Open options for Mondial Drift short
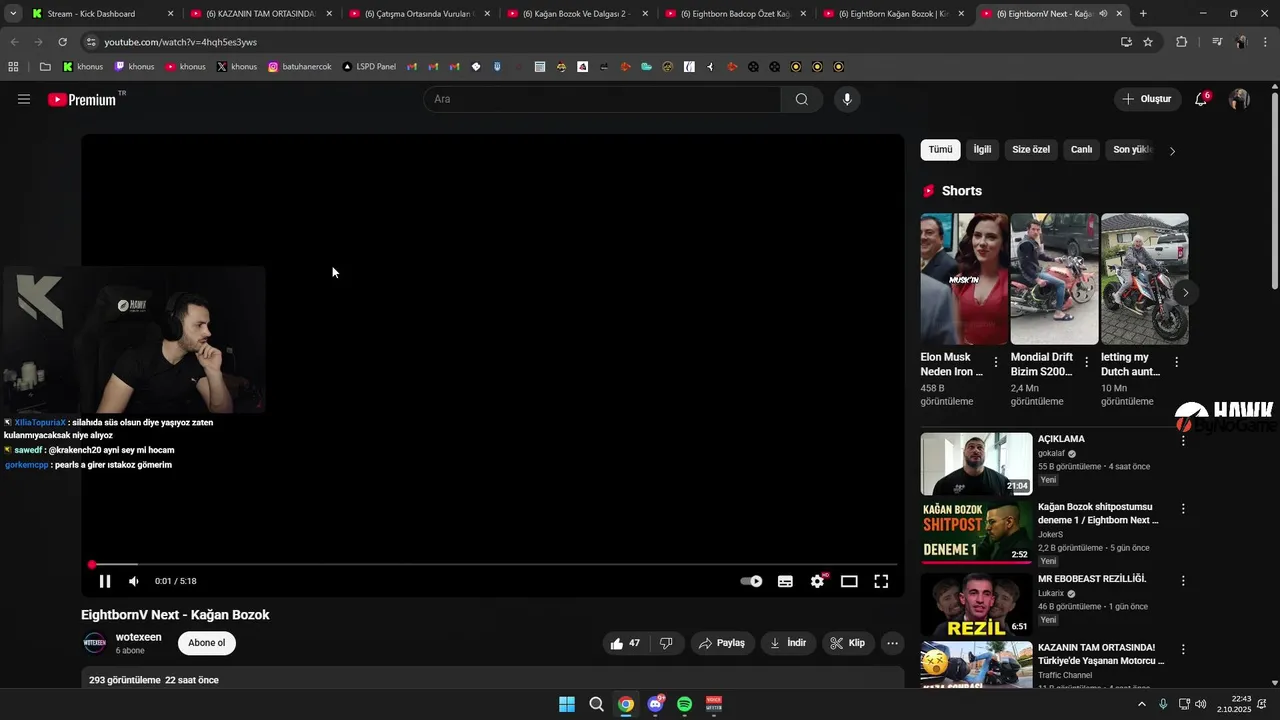Image resolution: width=1280 pixels, height=720 pixels. tap(1086, 362)
